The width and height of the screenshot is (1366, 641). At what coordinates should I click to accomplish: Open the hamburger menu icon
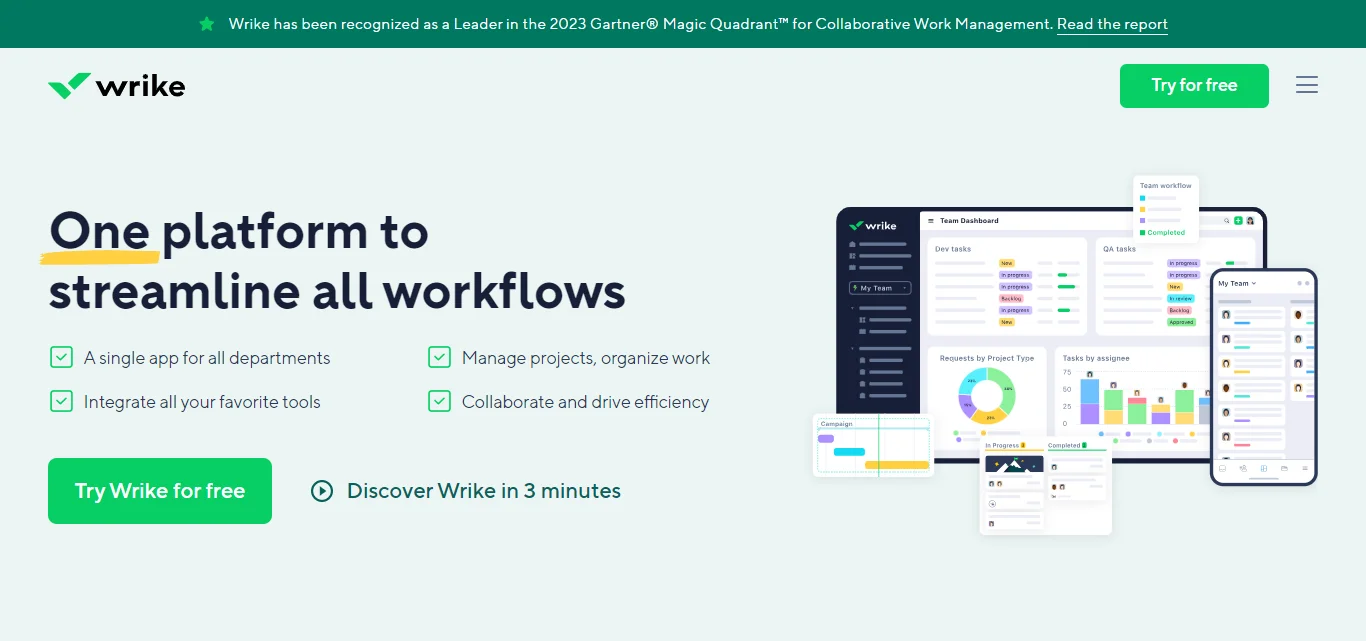pos(1307,85)
